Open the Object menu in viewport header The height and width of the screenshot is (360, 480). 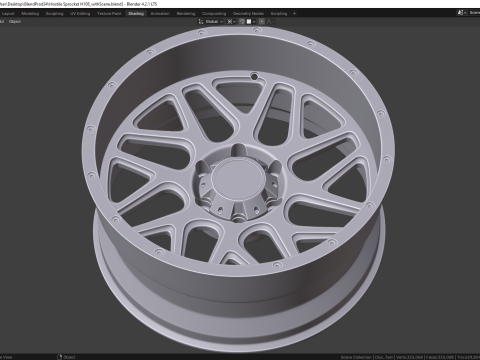(x=15, y=22)
